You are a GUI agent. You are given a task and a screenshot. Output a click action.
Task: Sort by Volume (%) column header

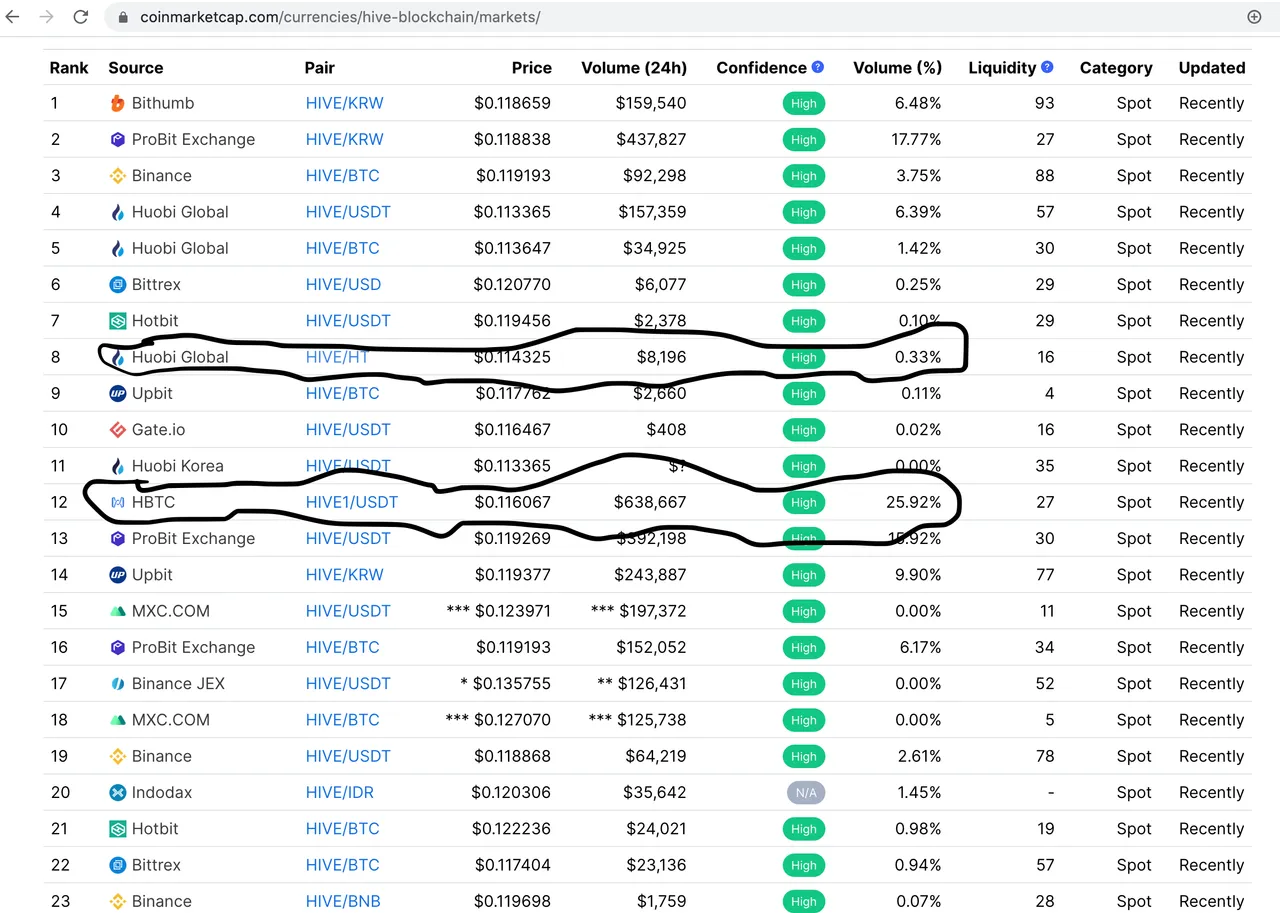(x=897, y=68)
